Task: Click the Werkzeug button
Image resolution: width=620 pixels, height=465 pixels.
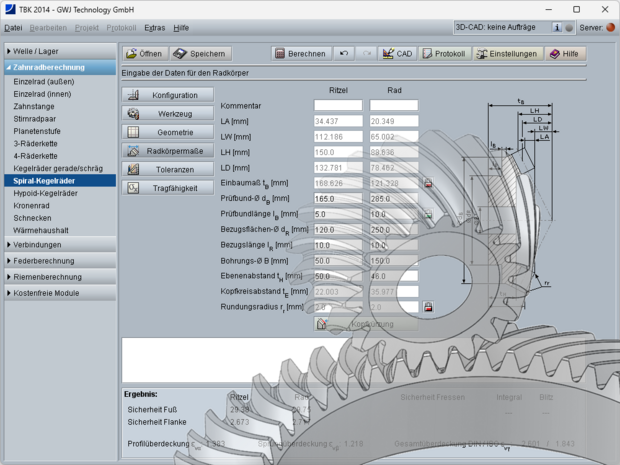Action: point(167,113)
